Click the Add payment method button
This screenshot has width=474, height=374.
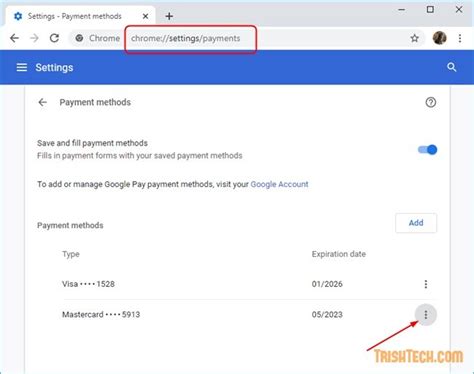click(416, 223)
